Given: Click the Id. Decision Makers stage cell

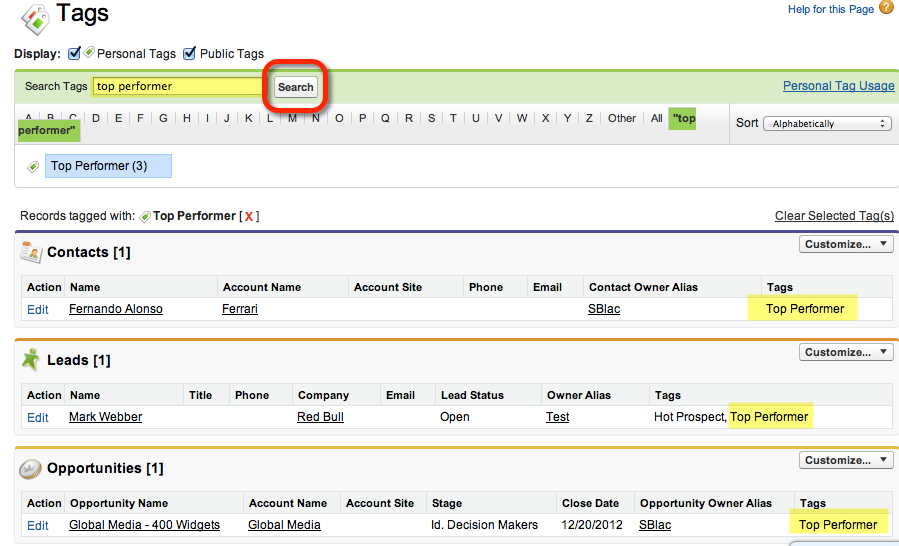Looking at the screenshot, I should pyautogui.click(x=484, y=524).
